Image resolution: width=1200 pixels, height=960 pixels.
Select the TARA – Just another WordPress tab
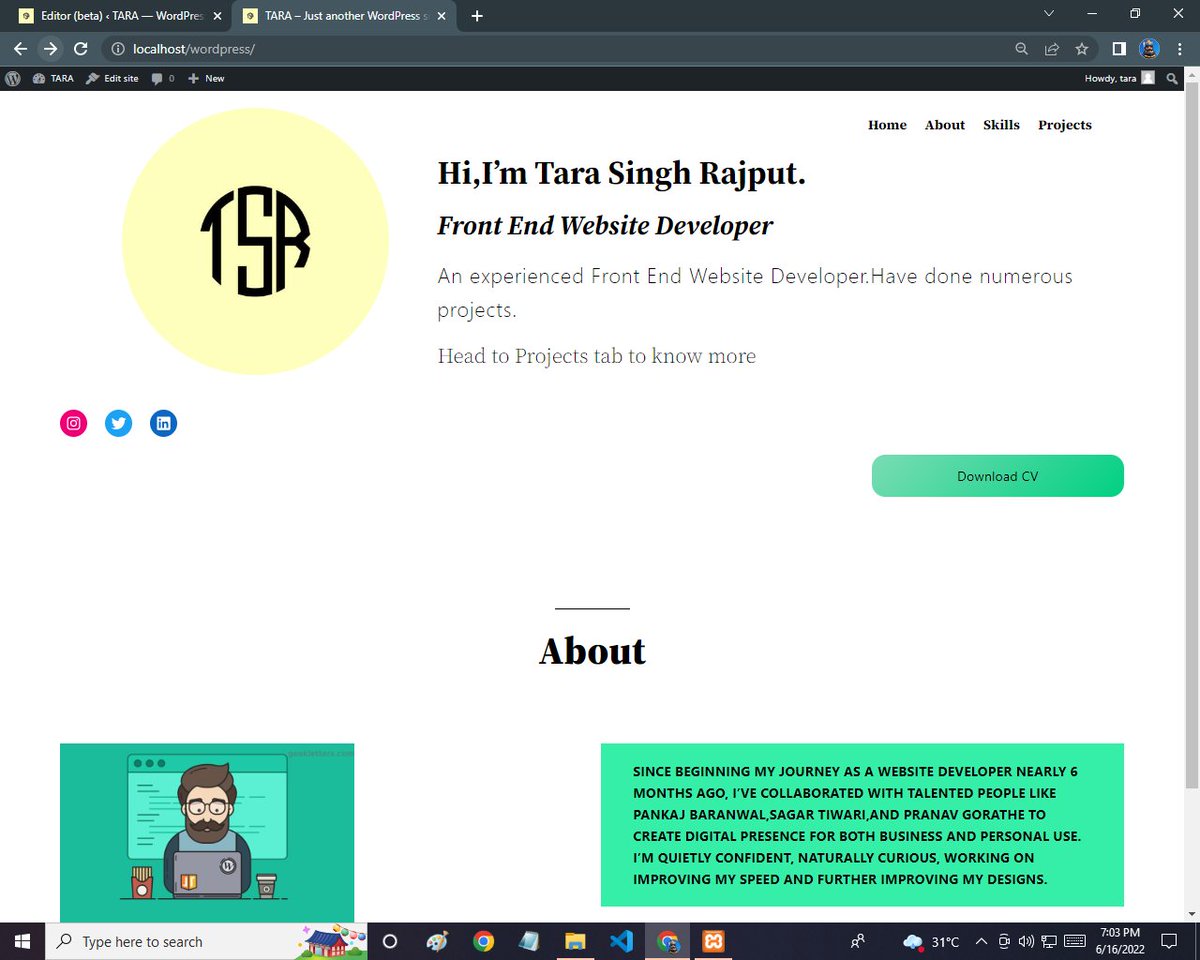(345, 16)
